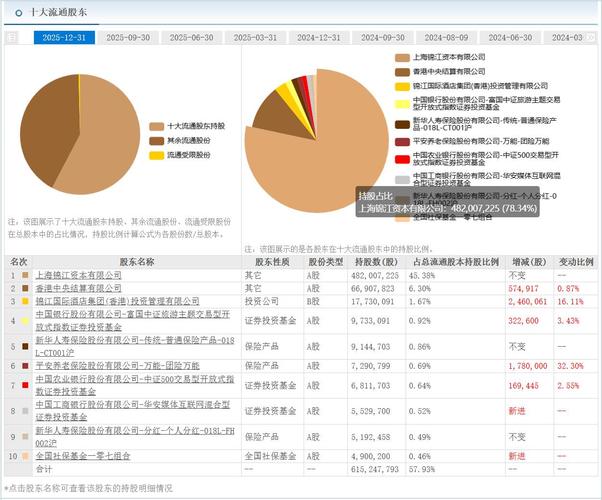Click legend swatch for 十大流通股东持股

[157, 126]
